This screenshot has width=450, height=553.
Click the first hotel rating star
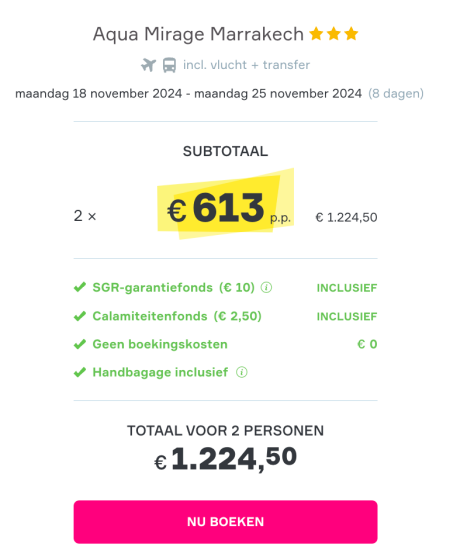coord(316,34)
